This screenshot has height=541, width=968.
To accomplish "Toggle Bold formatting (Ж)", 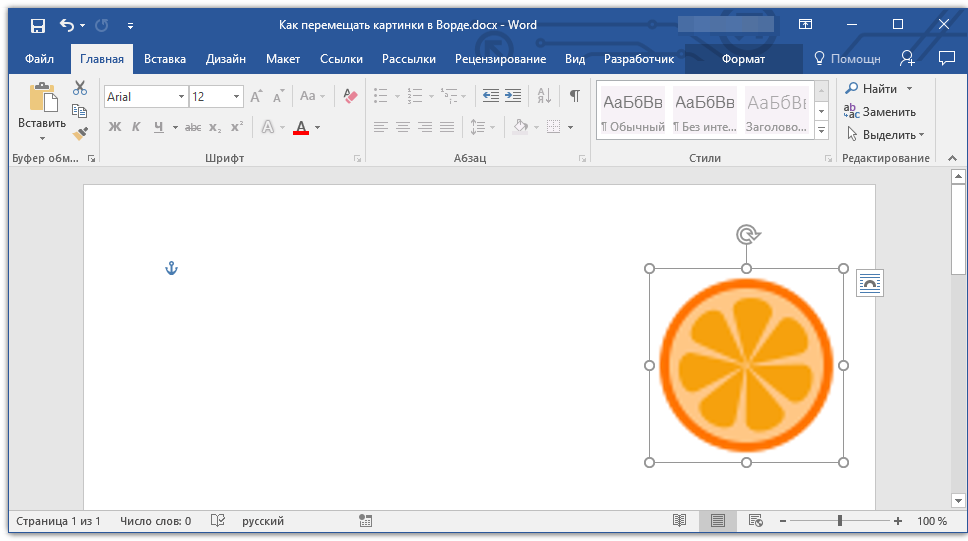I will coord(115,127).
